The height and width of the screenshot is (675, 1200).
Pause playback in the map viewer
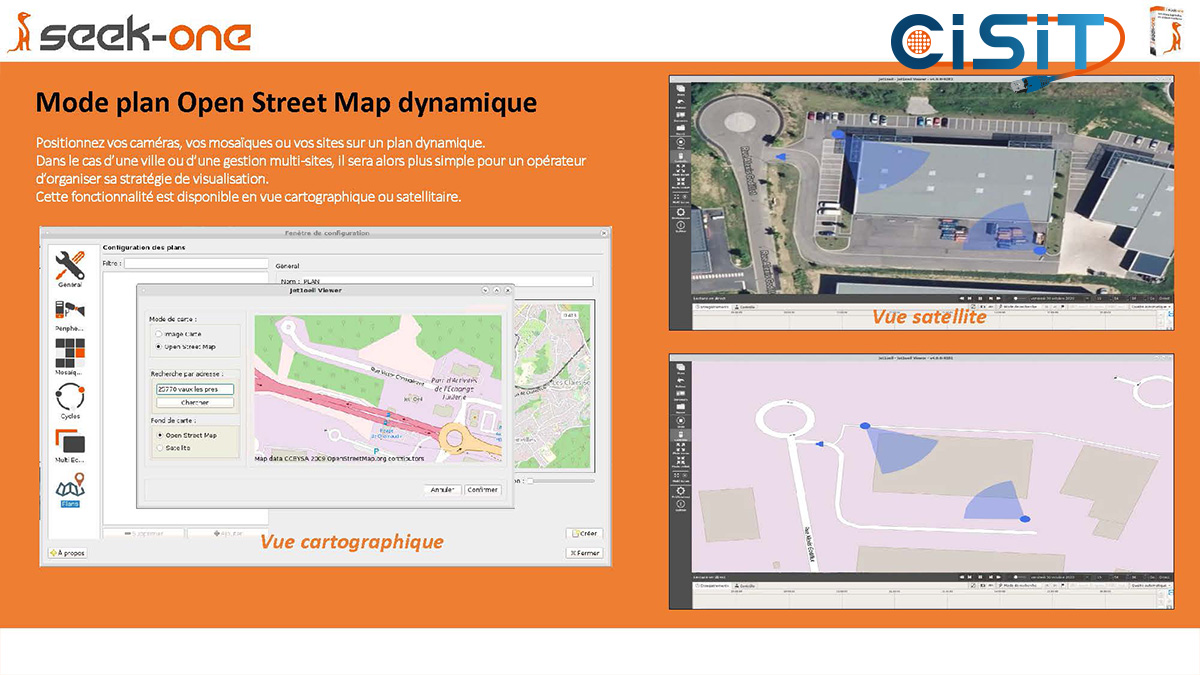(x=980, y=577)
